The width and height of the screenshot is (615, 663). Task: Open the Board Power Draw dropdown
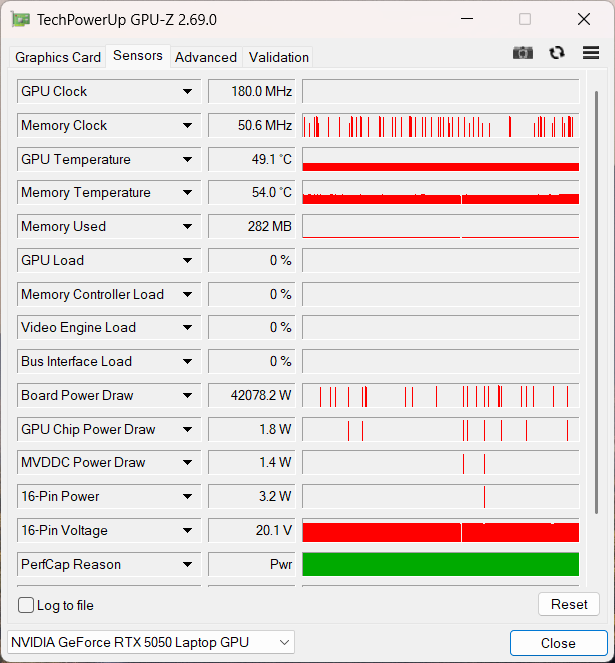point(187,396)
